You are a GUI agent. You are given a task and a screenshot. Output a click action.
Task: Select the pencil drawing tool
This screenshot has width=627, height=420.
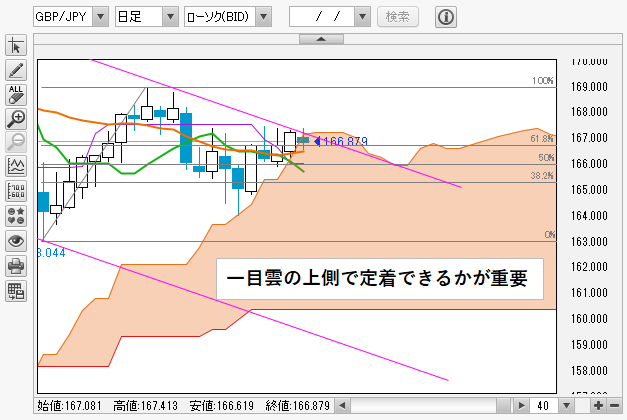pyautogui.click(x=16, y=70)
